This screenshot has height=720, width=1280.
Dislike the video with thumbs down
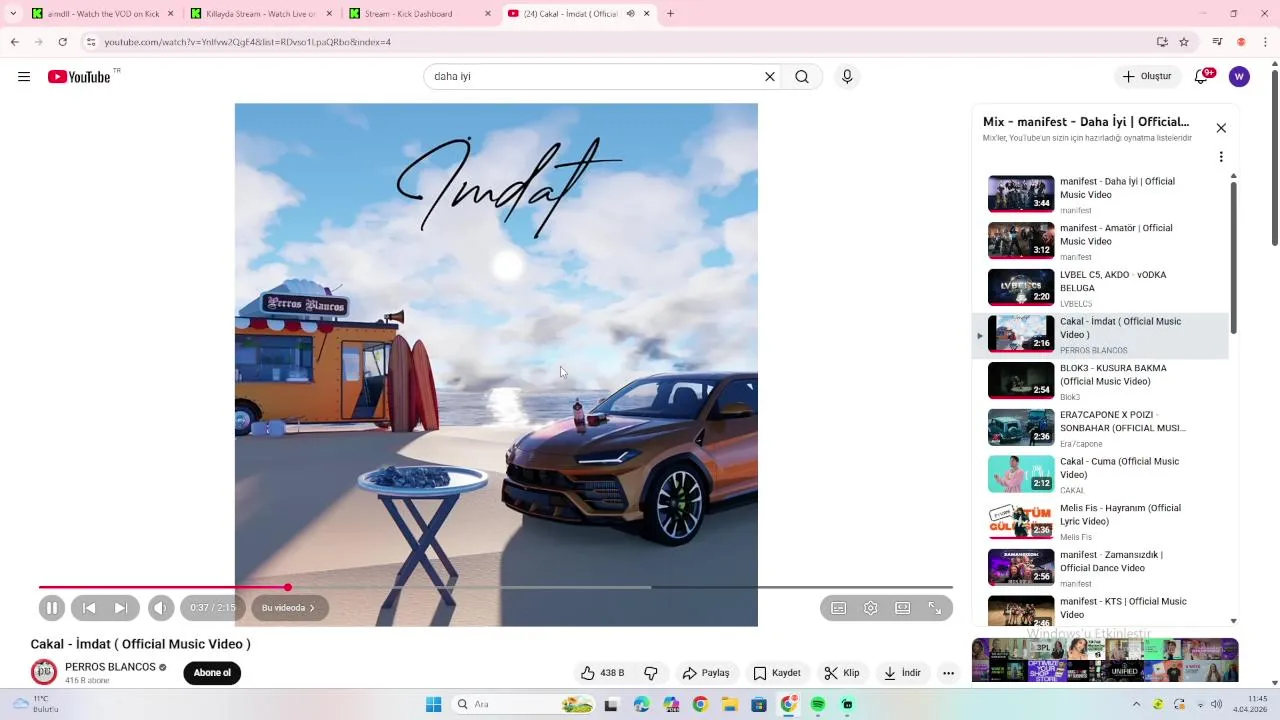[651, 673]
